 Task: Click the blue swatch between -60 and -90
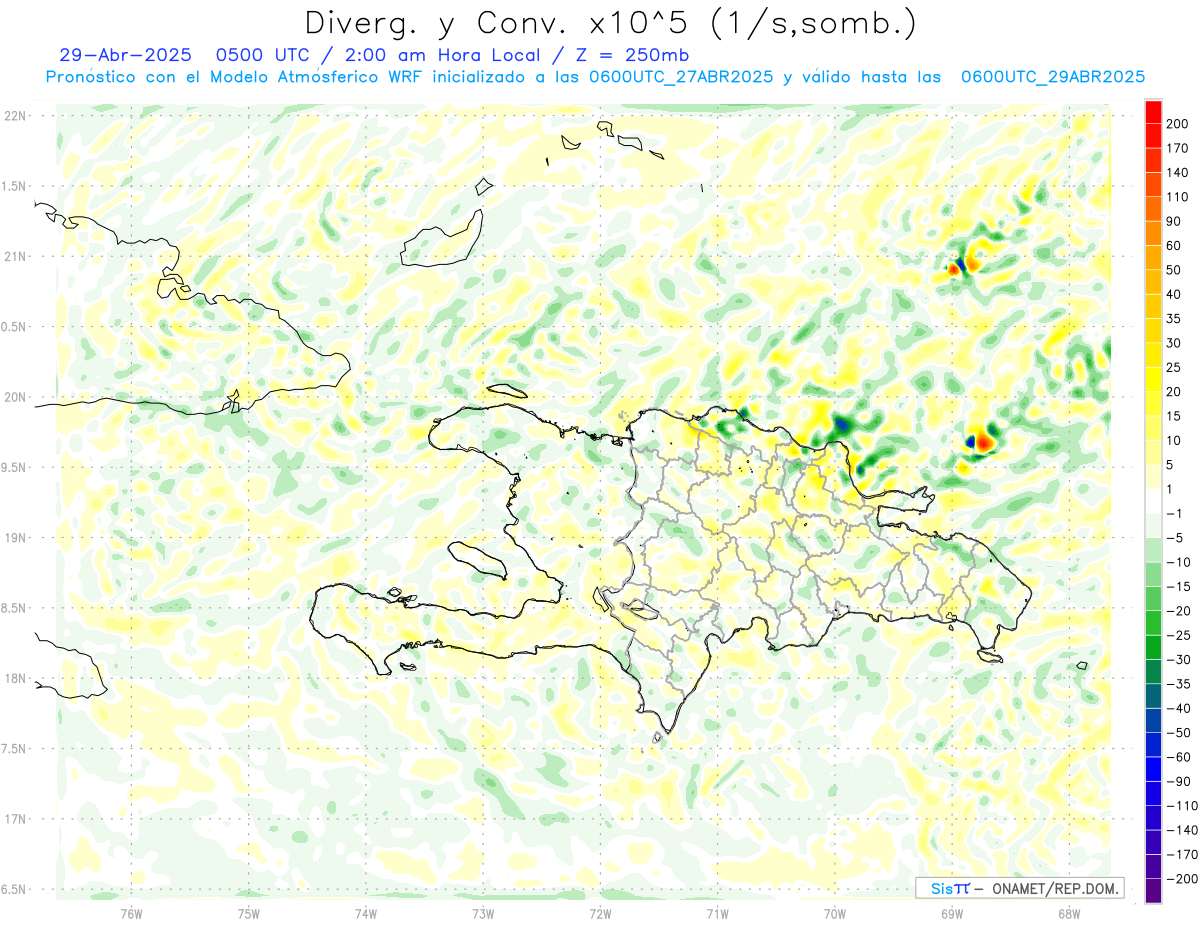tap(1154, 769)
